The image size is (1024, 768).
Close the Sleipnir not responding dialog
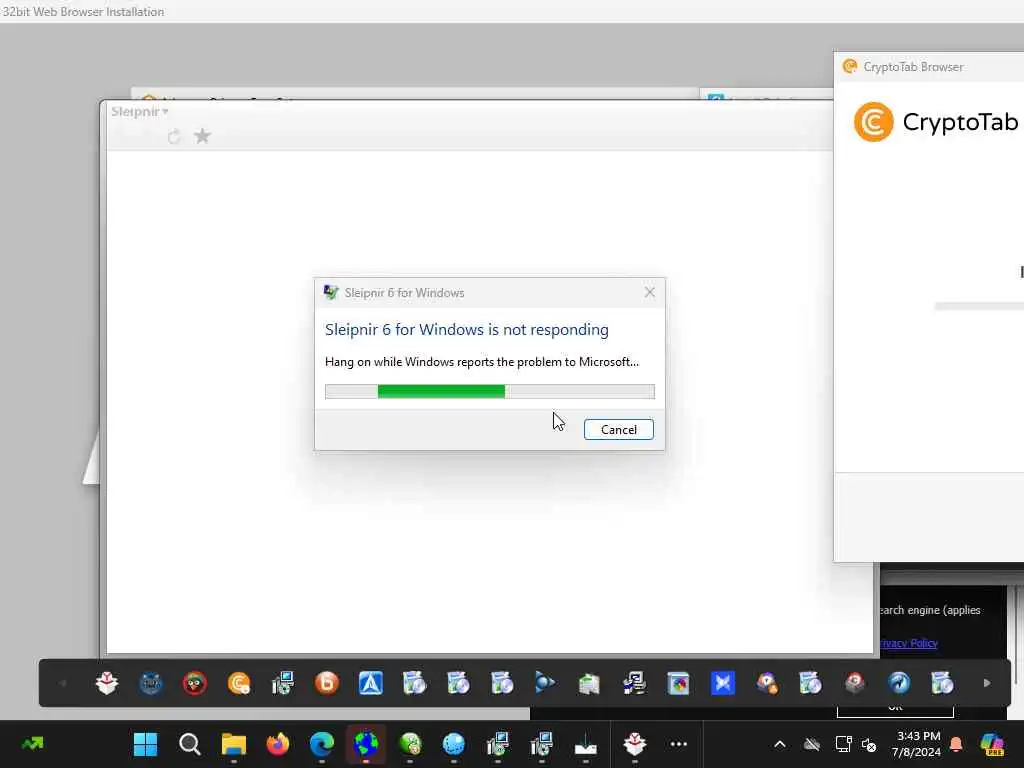click(649, 292)
